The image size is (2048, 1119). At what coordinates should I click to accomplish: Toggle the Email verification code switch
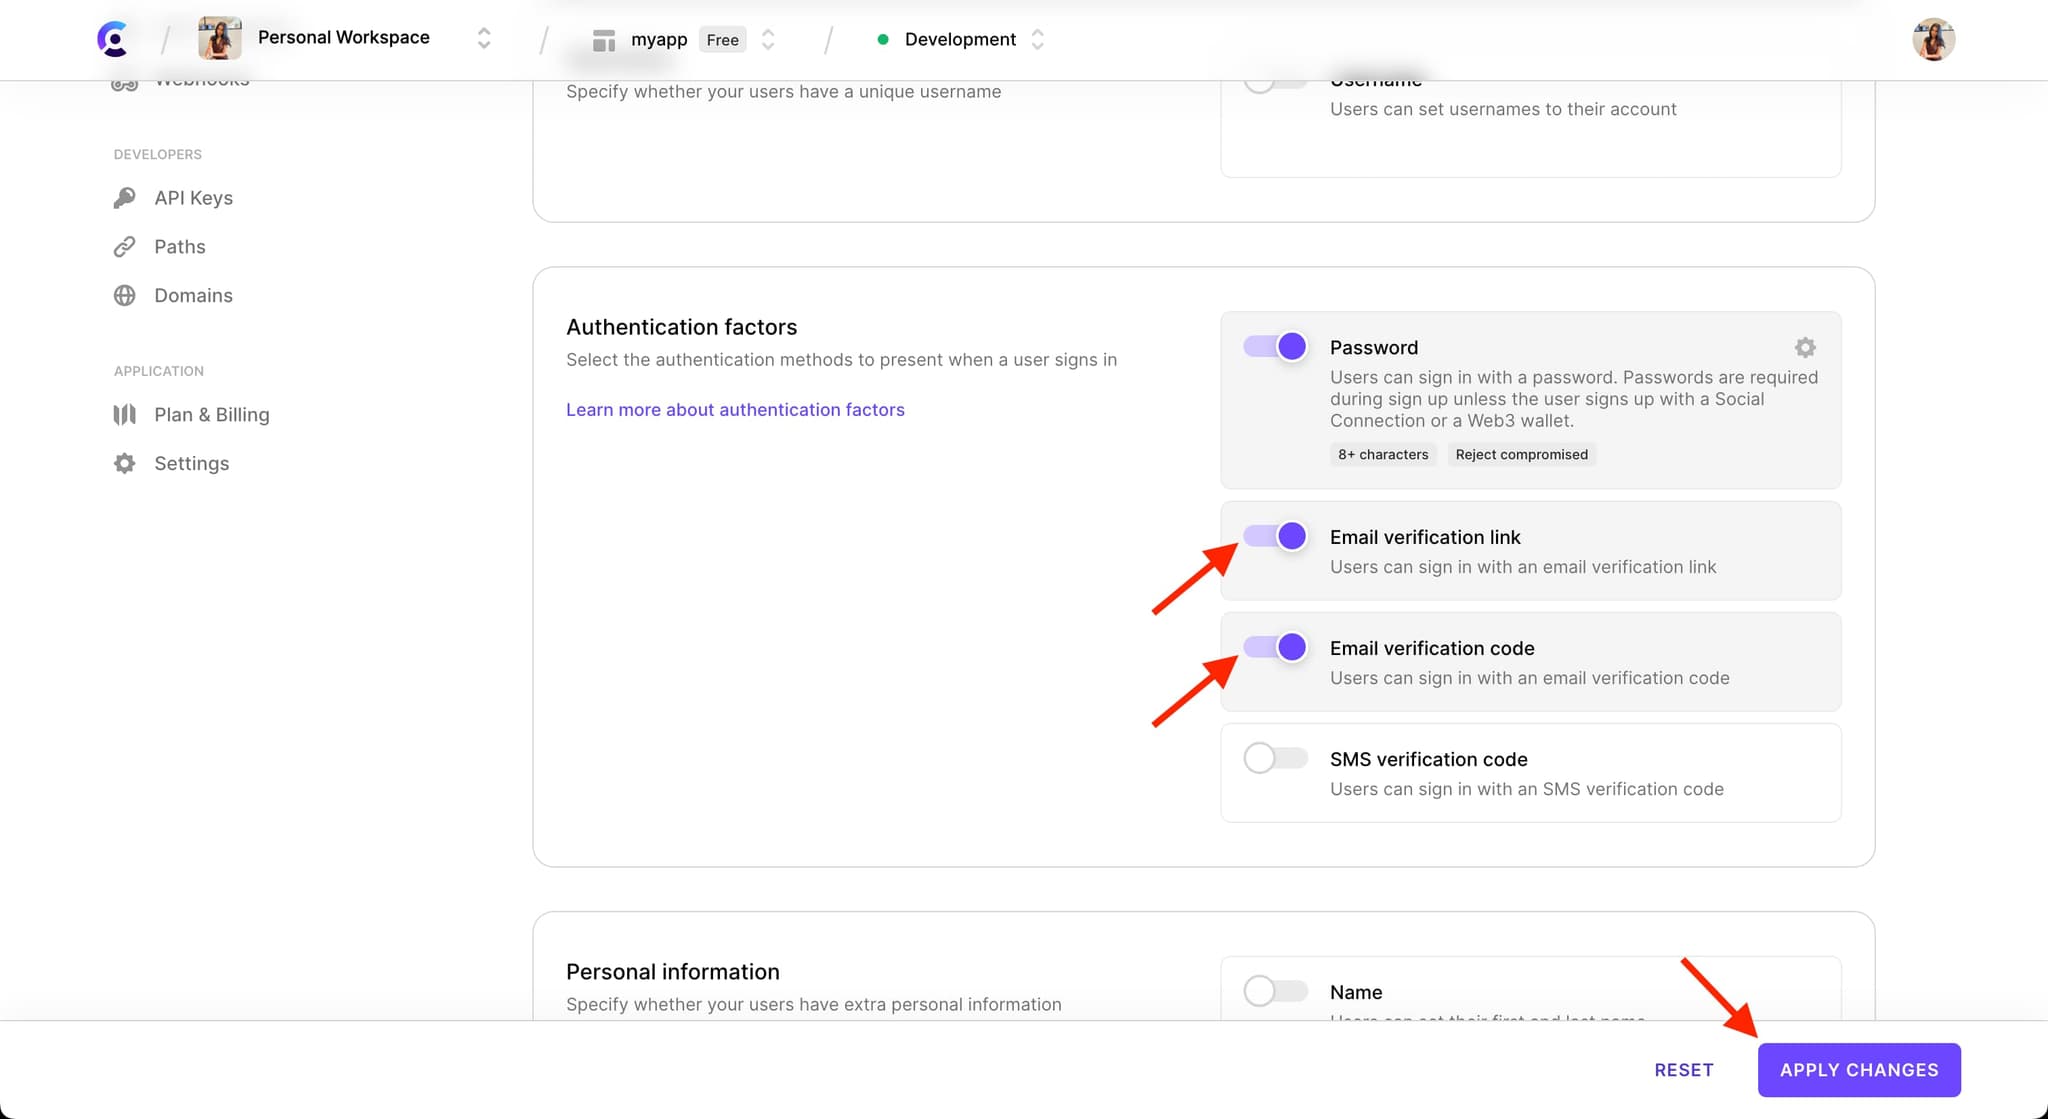(1274, 646)
